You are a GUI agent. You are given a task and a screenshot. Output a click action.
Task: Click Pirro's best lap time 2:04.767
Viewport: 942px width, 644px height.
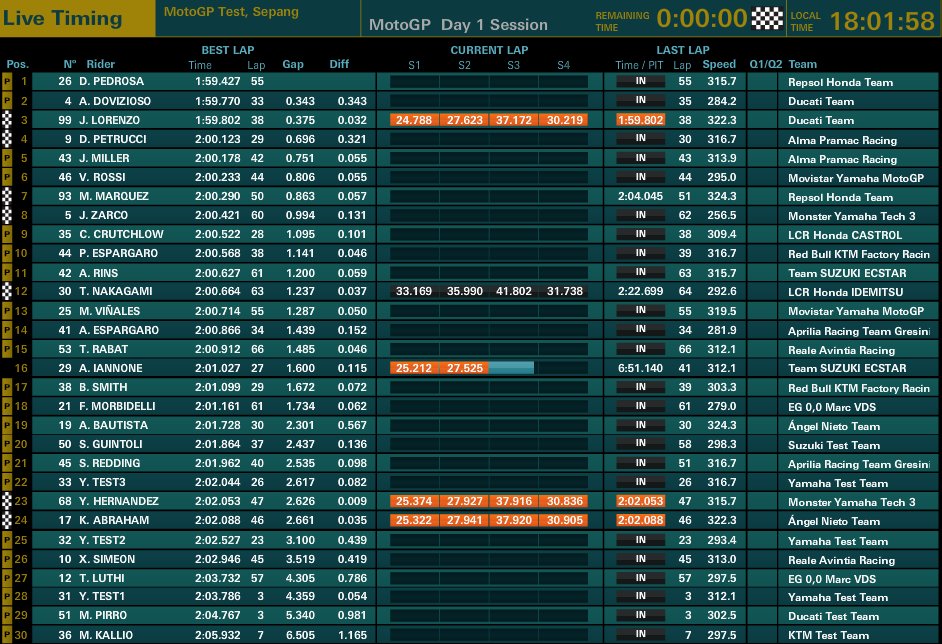click(x=217, y=615)
